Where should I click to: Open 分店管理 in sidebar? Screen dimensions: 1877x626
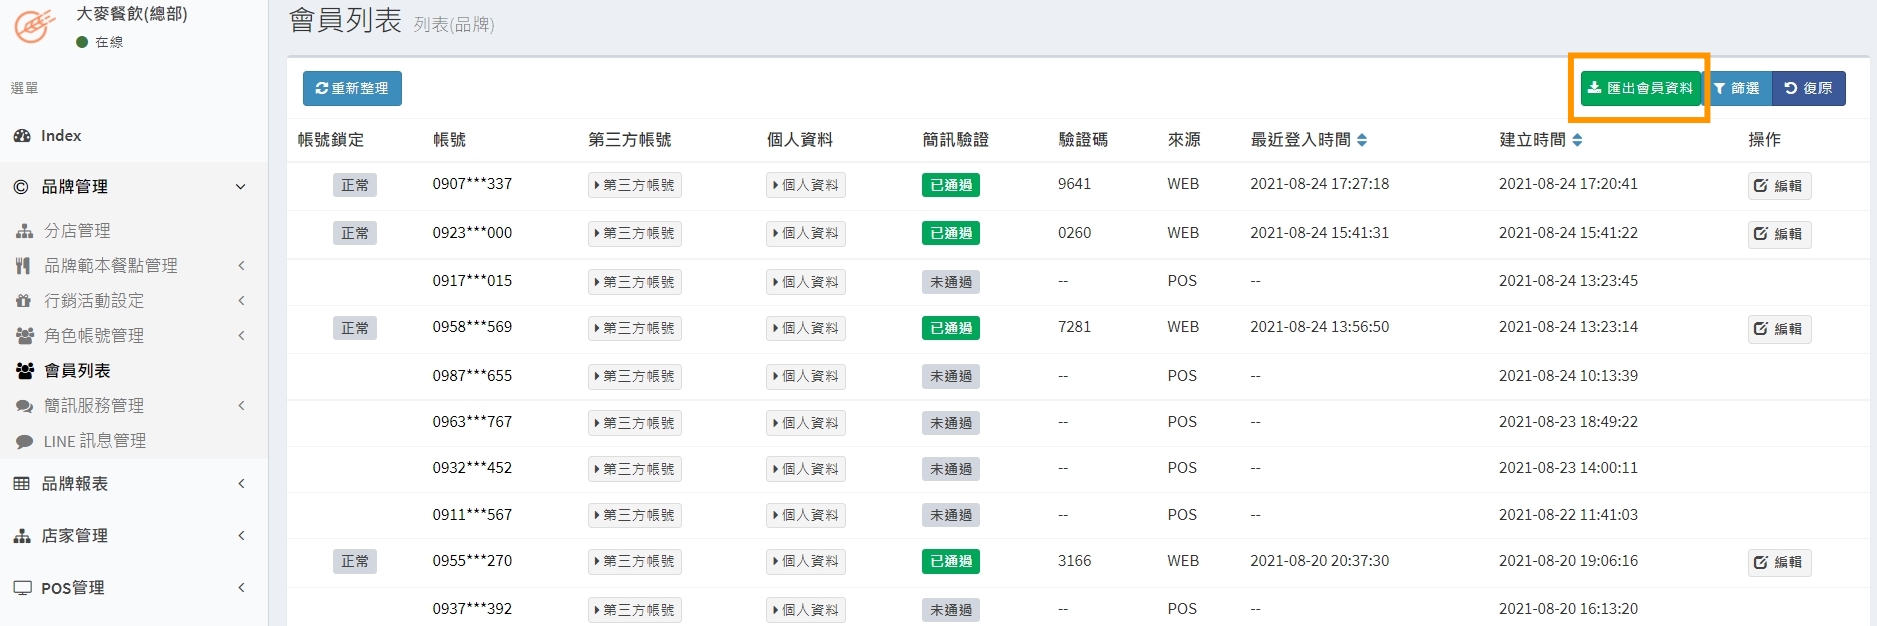[x=77, y=231]
